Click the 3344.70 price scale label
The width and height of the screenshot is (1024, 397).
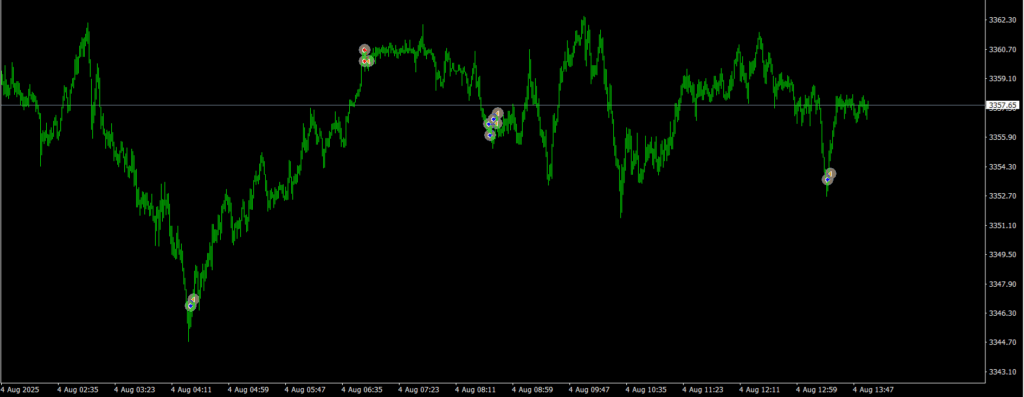pos(1001,342)
